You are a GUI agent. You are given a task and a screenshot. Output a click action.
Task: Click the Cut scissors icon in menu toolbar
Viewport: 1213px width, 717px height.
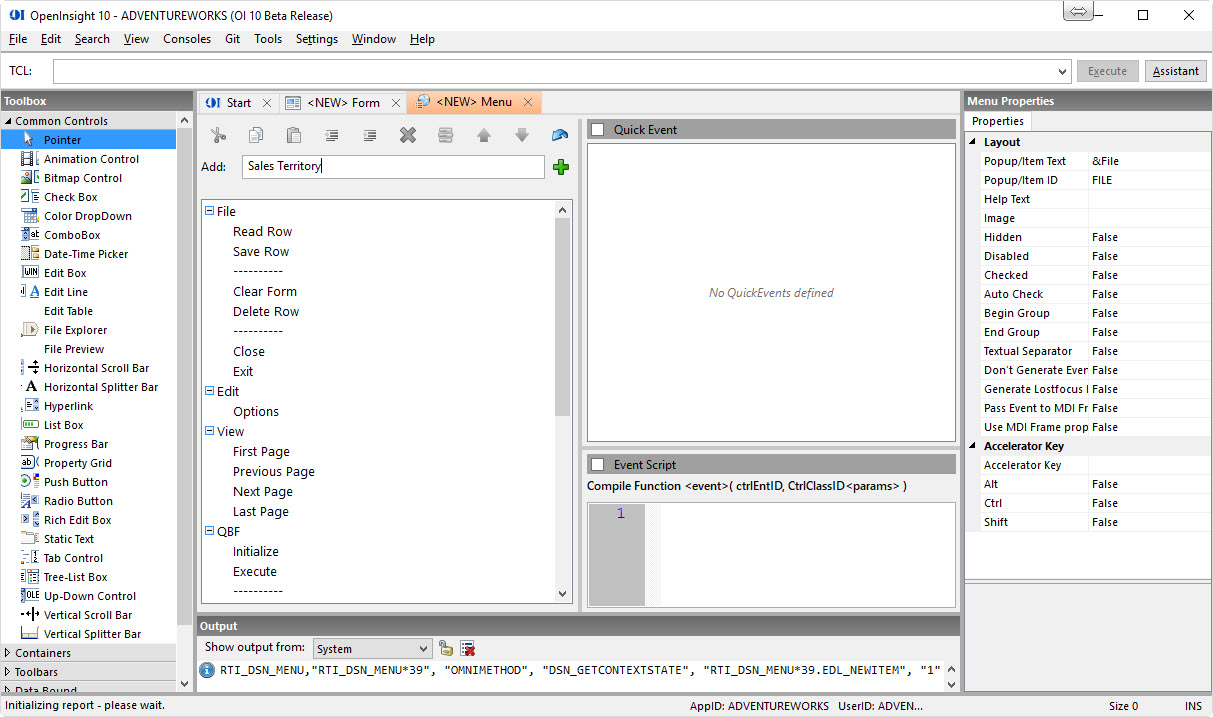pyautogui.click(x=219, y=135)
